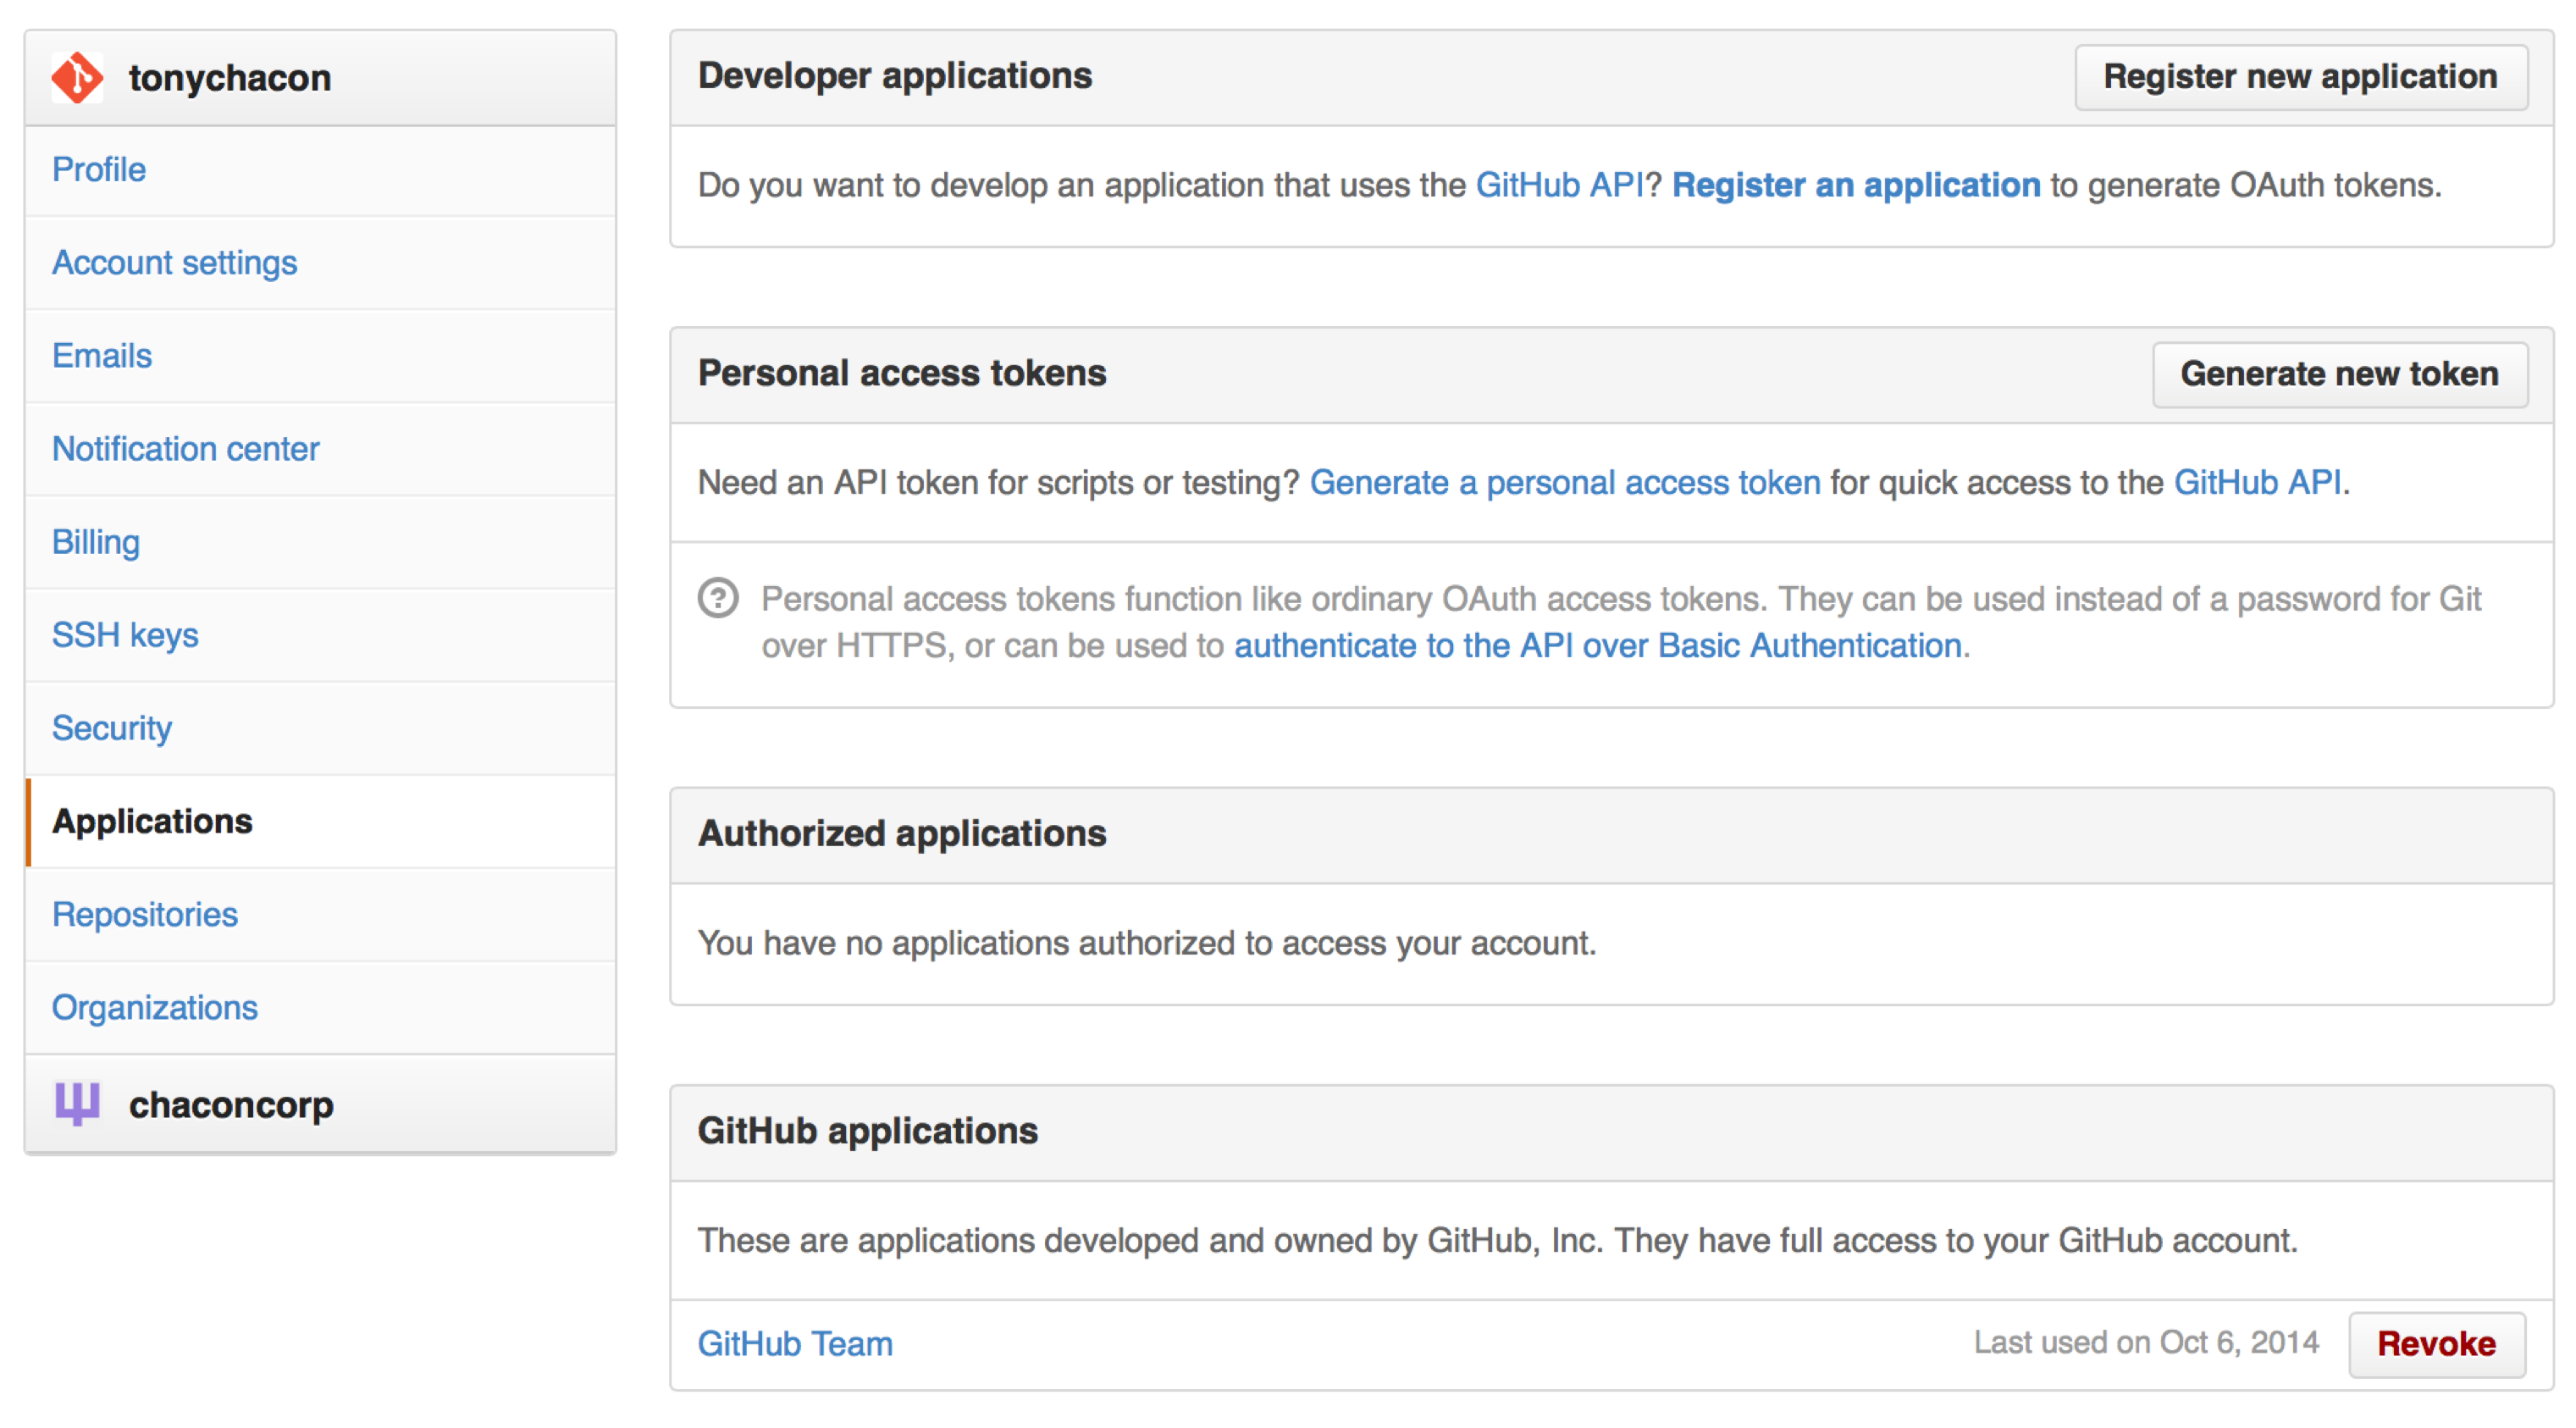The width and height of the screenshot is (2576, 1428).
Task: Open the Security settings
Action: (112, 727)
